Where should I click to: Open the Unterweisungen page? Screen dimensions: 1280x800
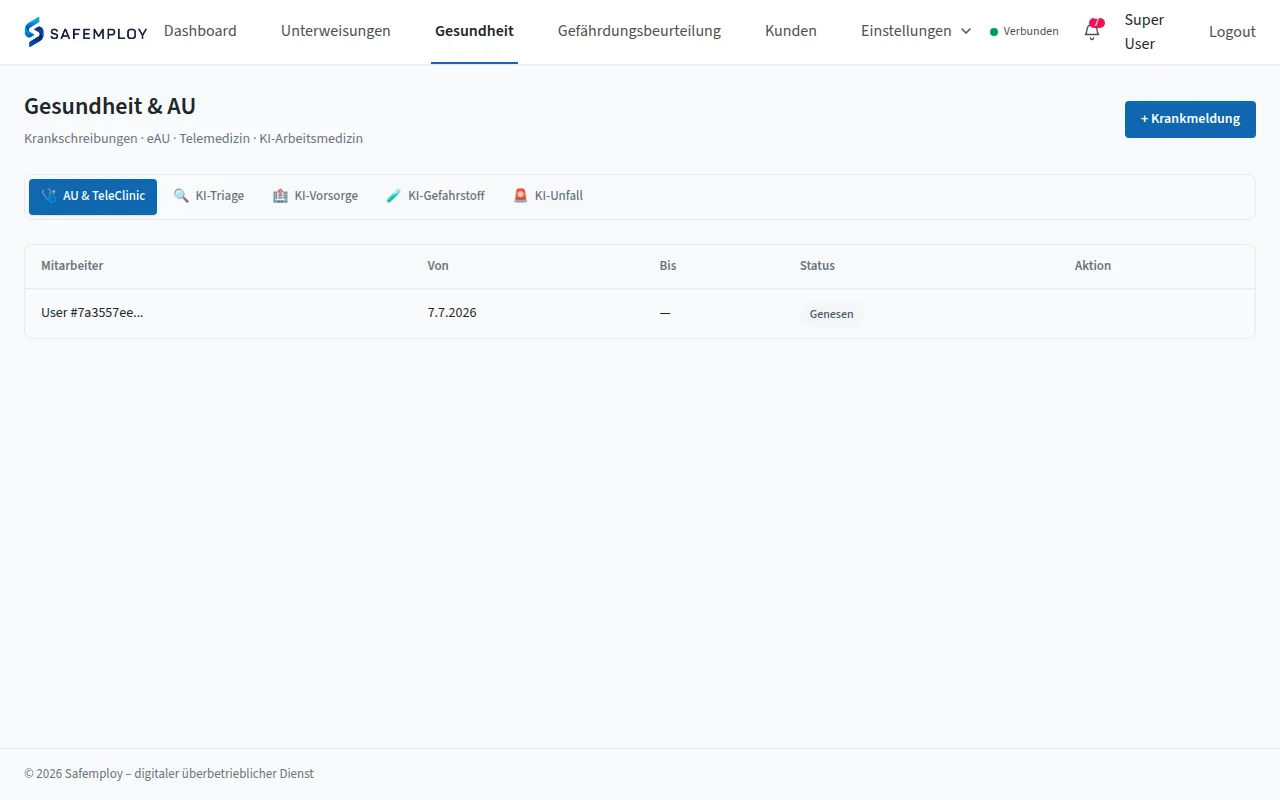[x=336, y=31]
